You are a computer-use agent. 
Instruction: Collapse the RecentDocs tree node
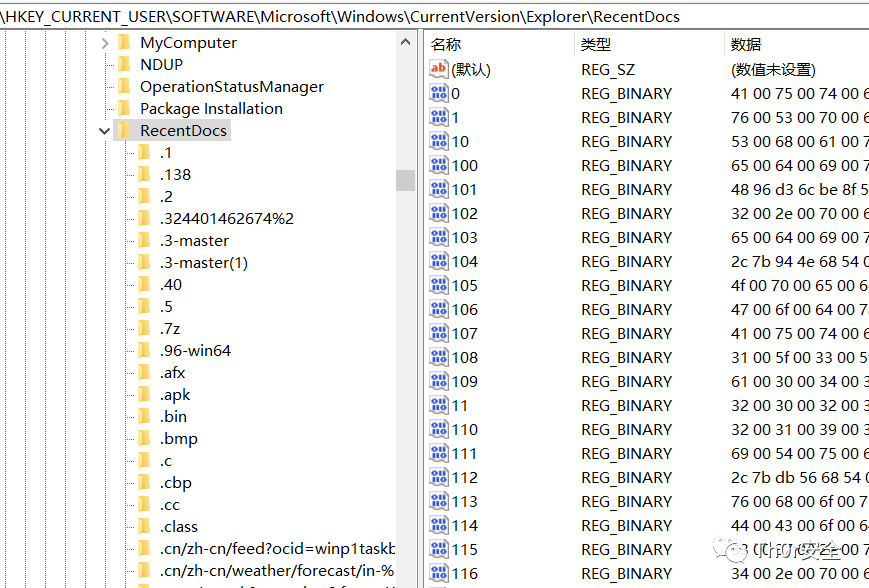pyautogui.click(x=104, y=131)
